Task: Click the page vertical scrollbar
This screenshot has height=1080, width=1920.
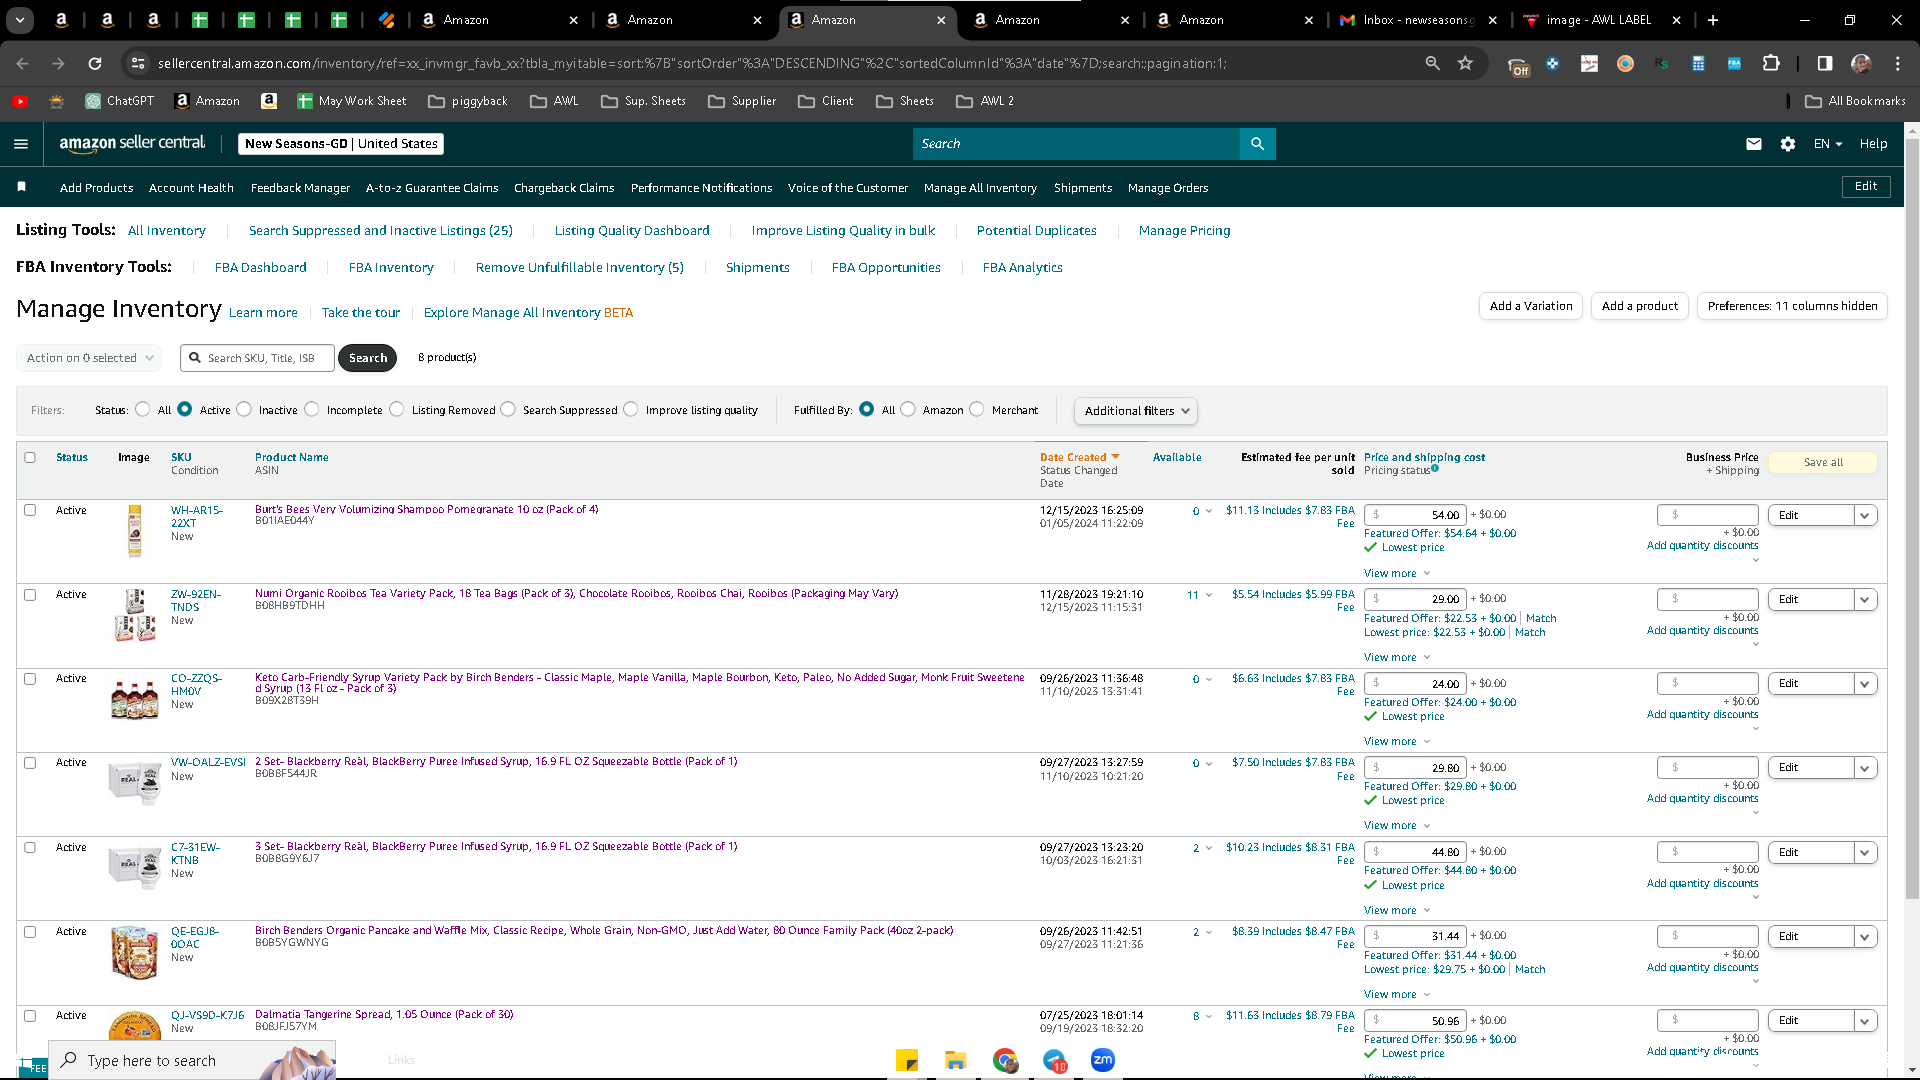Action: (1912, 520)
